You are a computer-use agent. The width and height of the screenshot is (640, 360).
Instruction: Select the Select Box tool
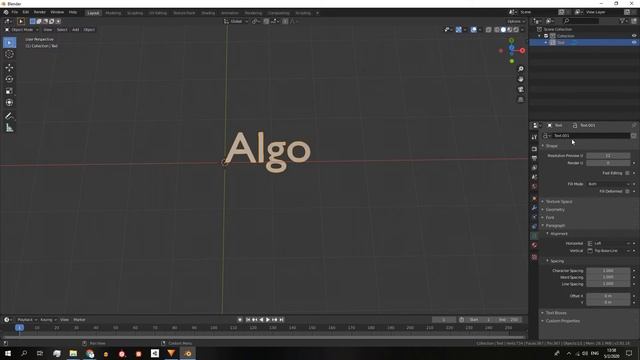[9, 42]
